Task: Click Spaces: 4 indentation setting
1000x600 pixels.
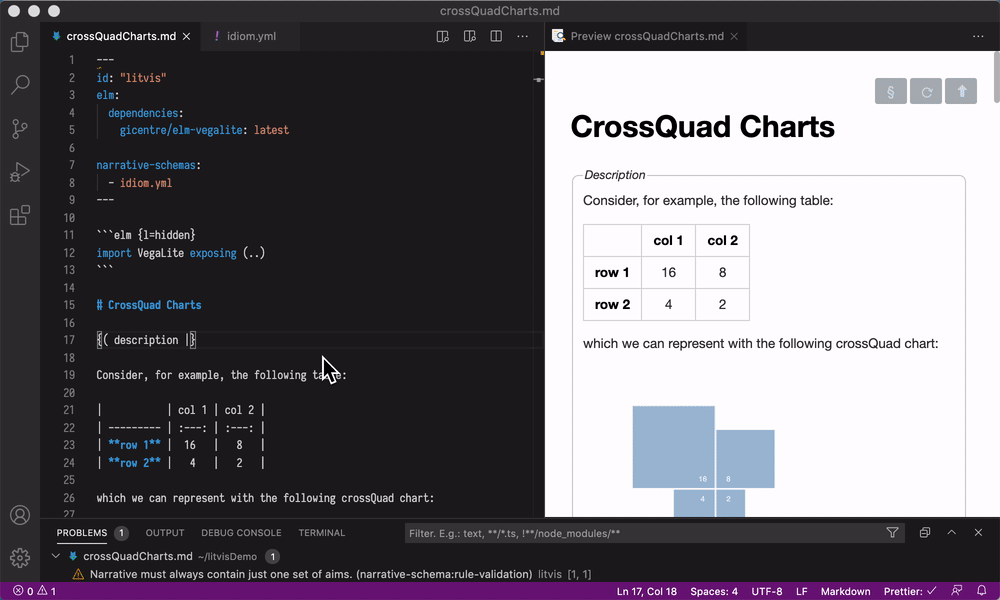Action: pos(714,591)
